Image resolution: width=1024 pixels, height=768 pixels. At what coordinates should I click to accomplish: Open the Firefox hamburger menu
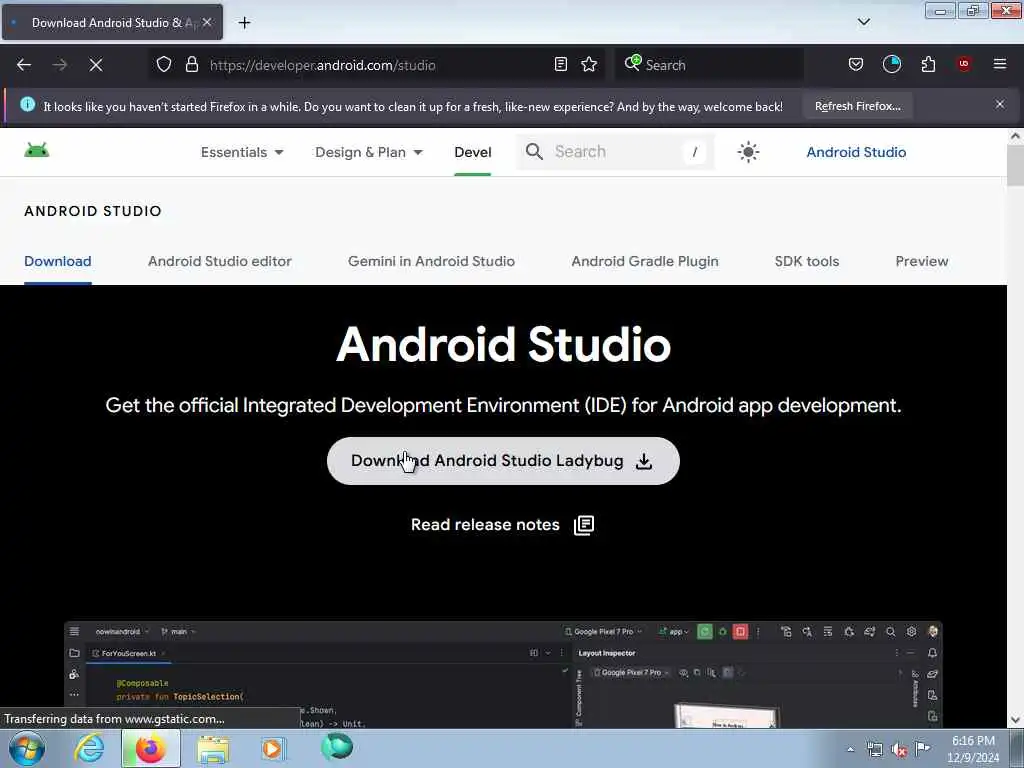[x=1000, y=64]
